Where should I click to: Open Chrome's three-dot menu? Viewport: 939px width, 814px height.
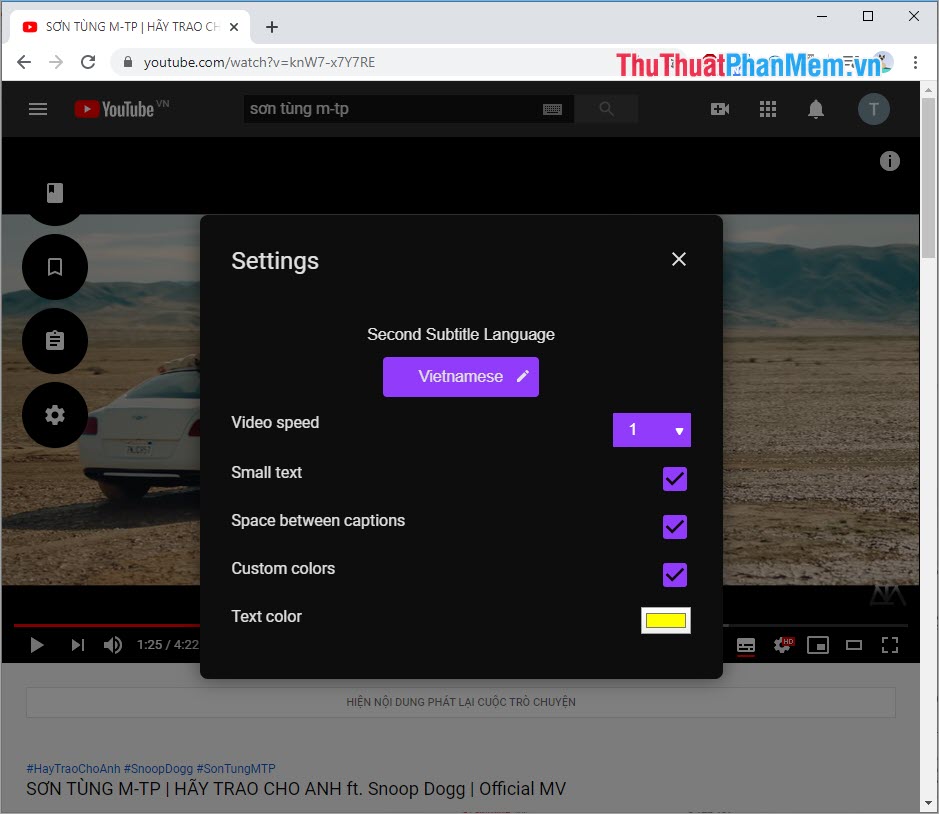pos(917,62)
